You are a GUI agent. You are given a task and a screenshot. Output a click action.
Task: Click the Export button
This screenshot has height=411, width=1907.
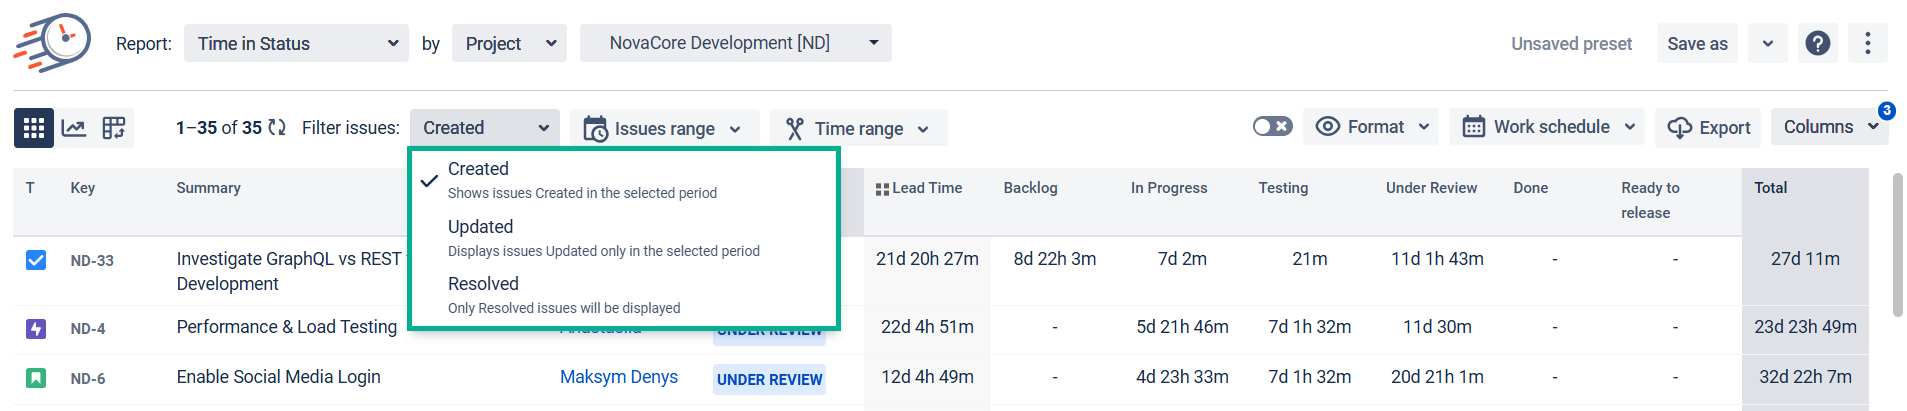pos(1708,128)
